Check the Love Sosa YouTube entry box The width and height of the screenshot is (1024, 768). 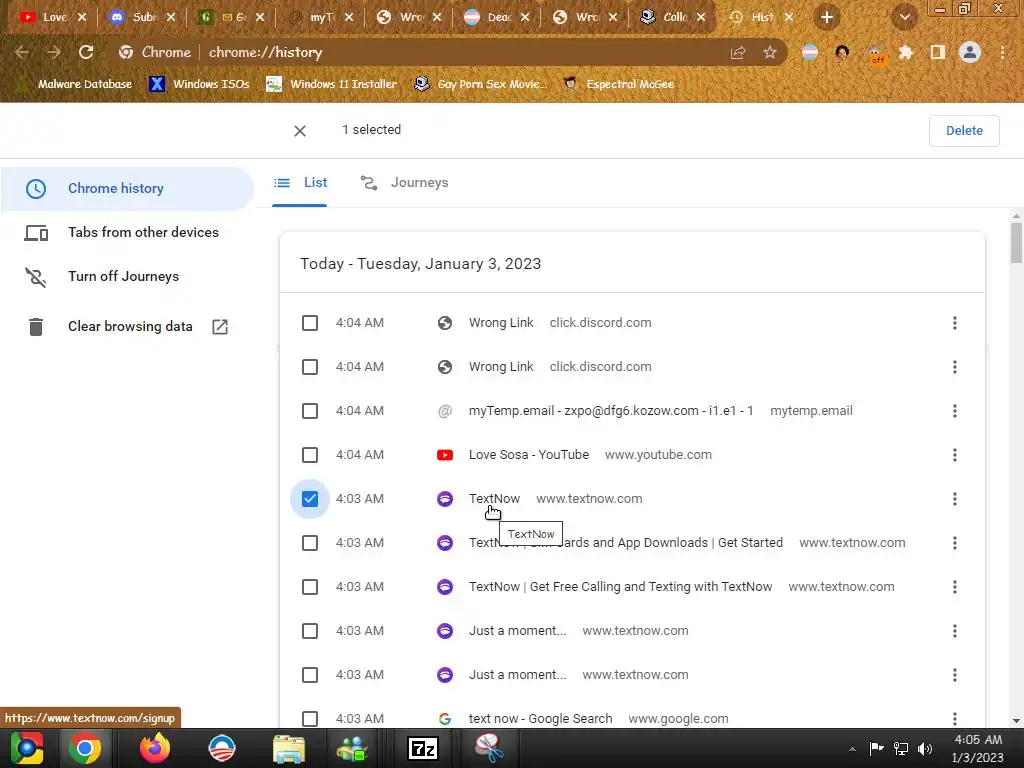310,455
